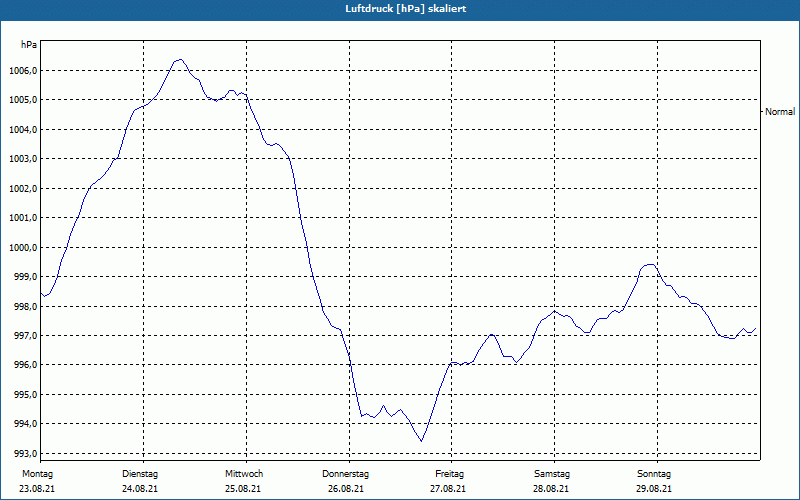800x500 pixels.
Task: Click the 1006,0 y-axis value
Action: pyautogui.click(x=23, y=70)
